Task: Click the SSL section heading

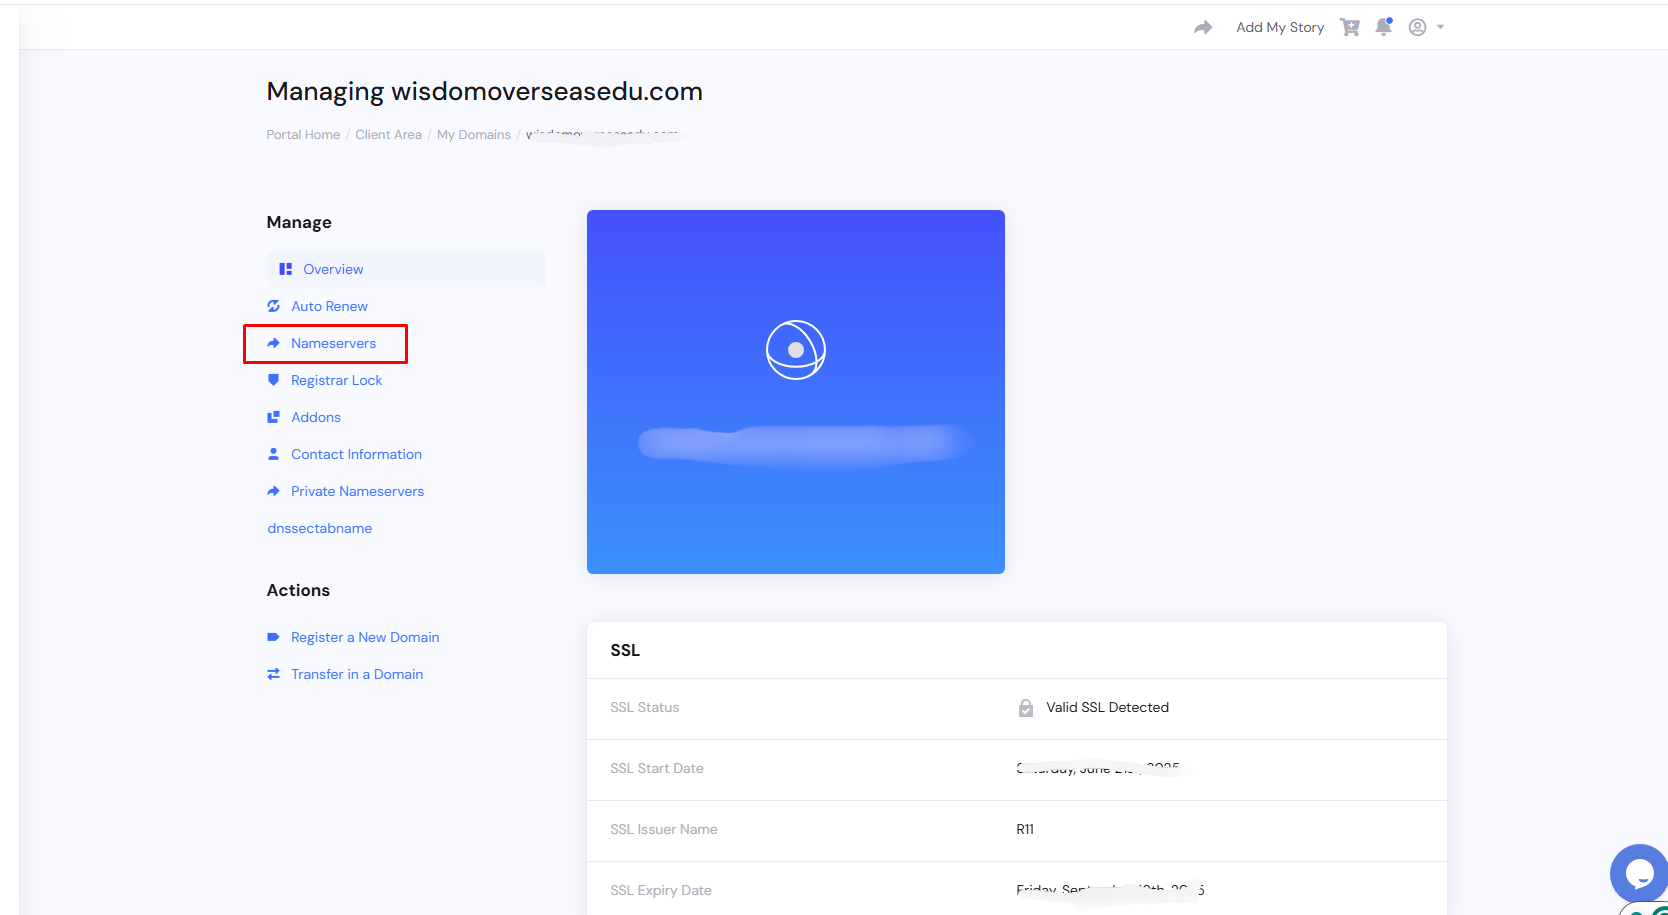Action: tap(625, 650)
